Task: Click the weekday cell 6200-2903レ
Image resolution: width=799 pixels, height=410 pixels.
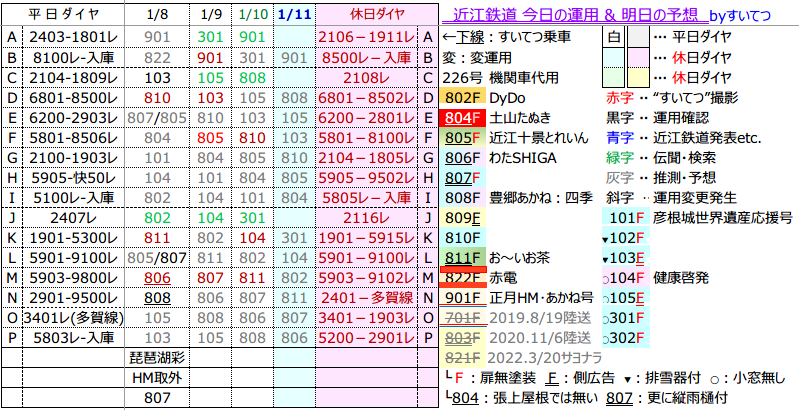Action: click(x=74, y=118)
